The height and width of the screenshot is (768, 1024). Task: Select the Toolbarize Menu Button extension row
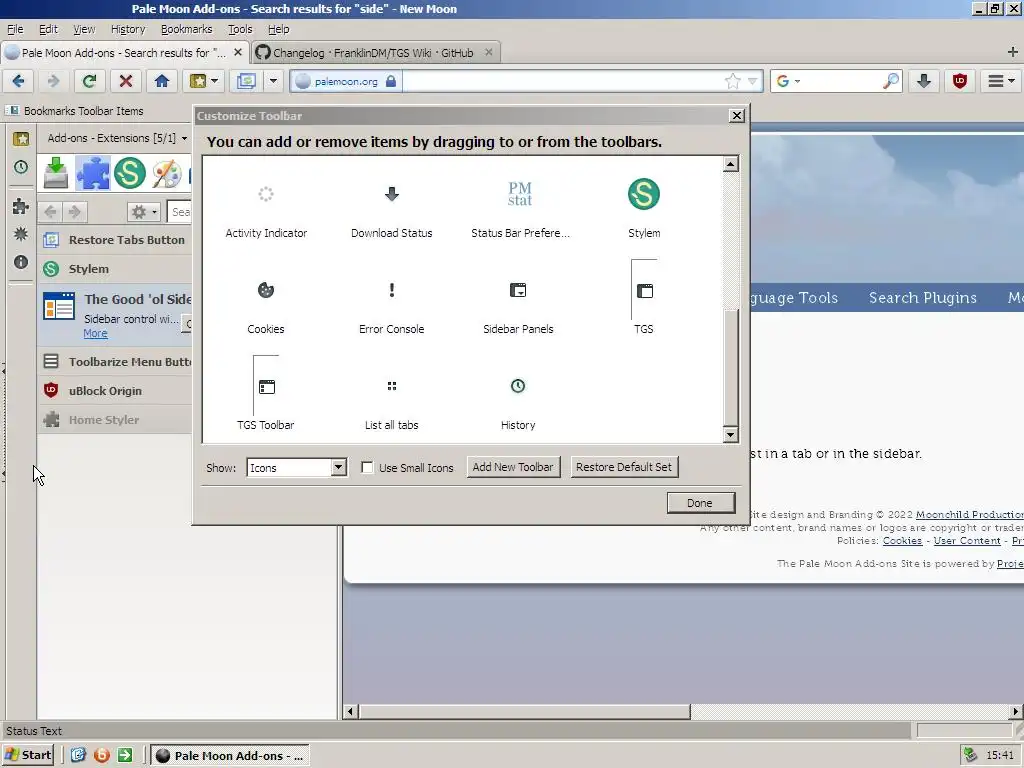point(115,362)
